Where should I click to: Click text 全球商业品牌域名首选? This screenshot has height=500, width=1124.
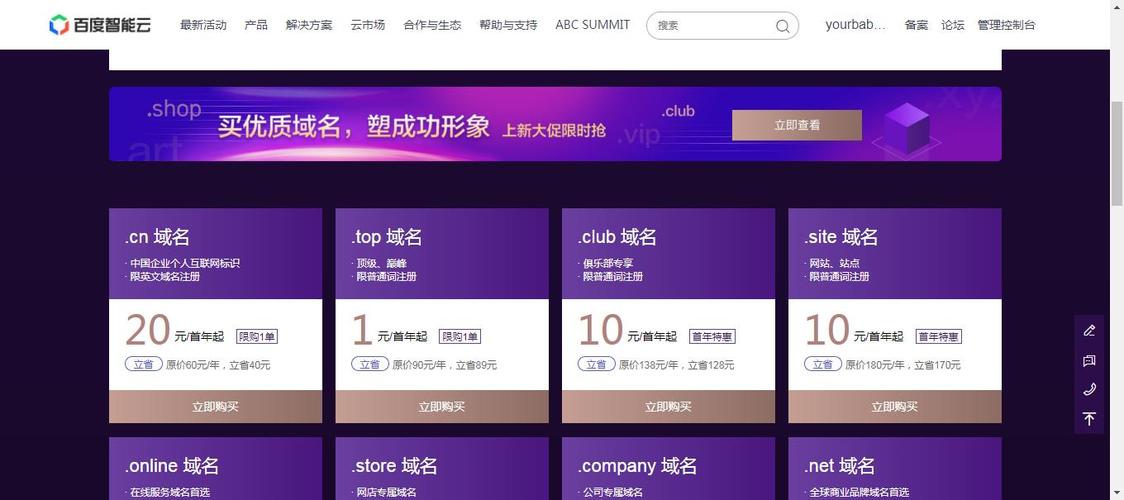pyautogui.click(x=859, y=492)
